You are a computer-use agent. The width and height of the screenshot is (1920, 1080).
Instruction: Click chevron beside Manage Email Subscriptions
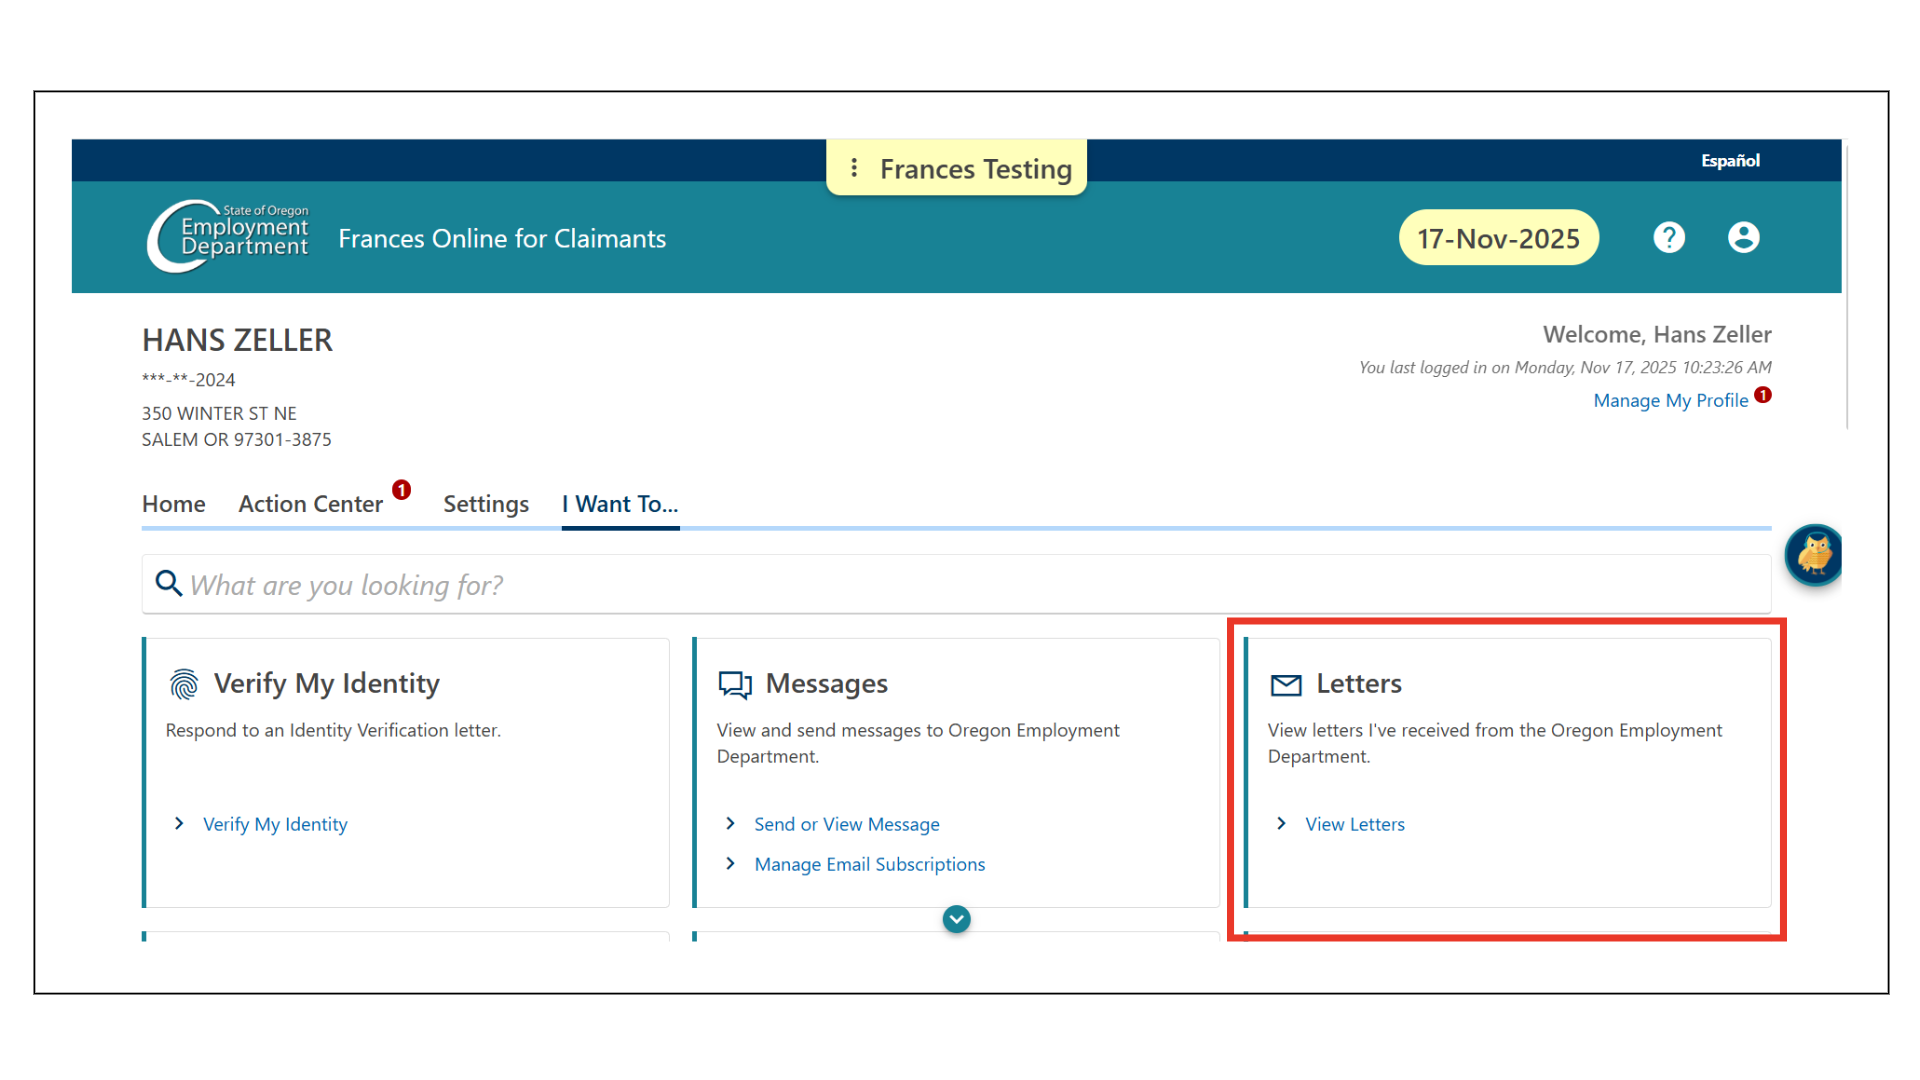click(x=731, y=864)
